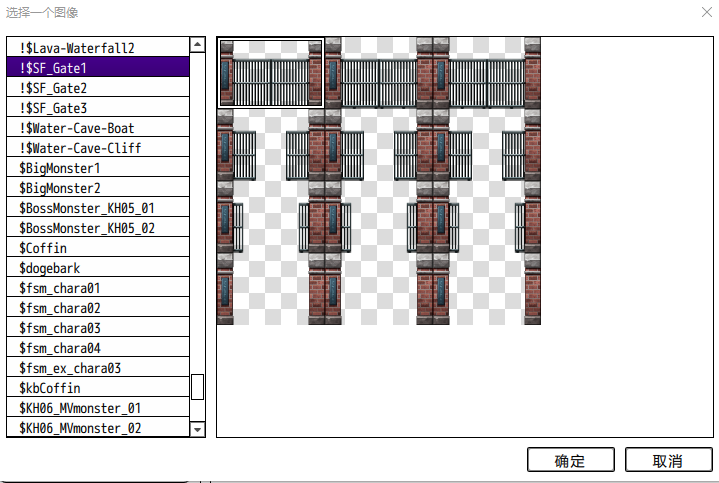
Task: Select half-open gate sprite, second row left
Action: pyautogui.click(x=271, y=145)
